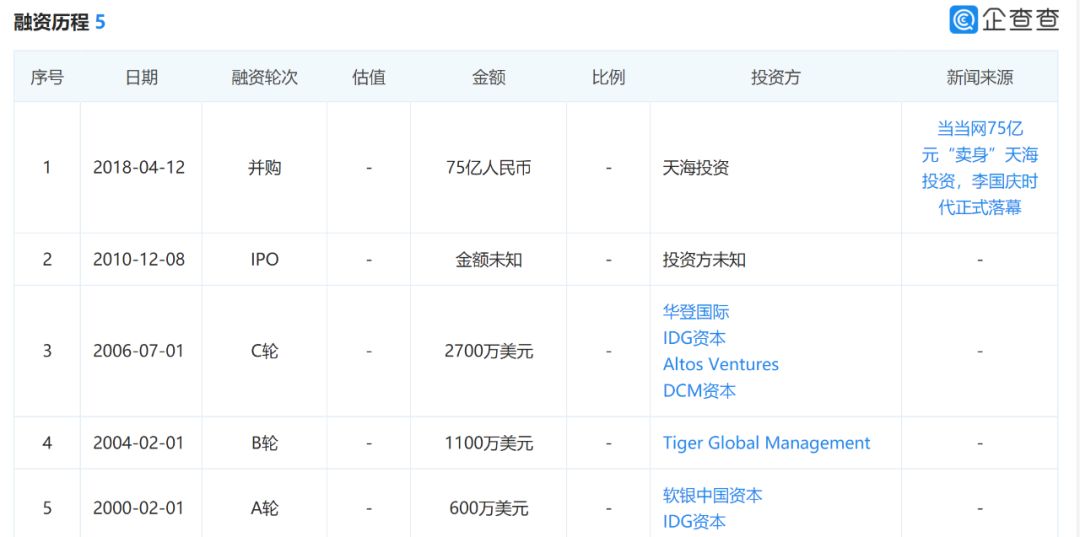The height and width of the screenshot is (537, 1080).
Task: Open investor link Altos Ventures
Action: [x=720, y=364]
